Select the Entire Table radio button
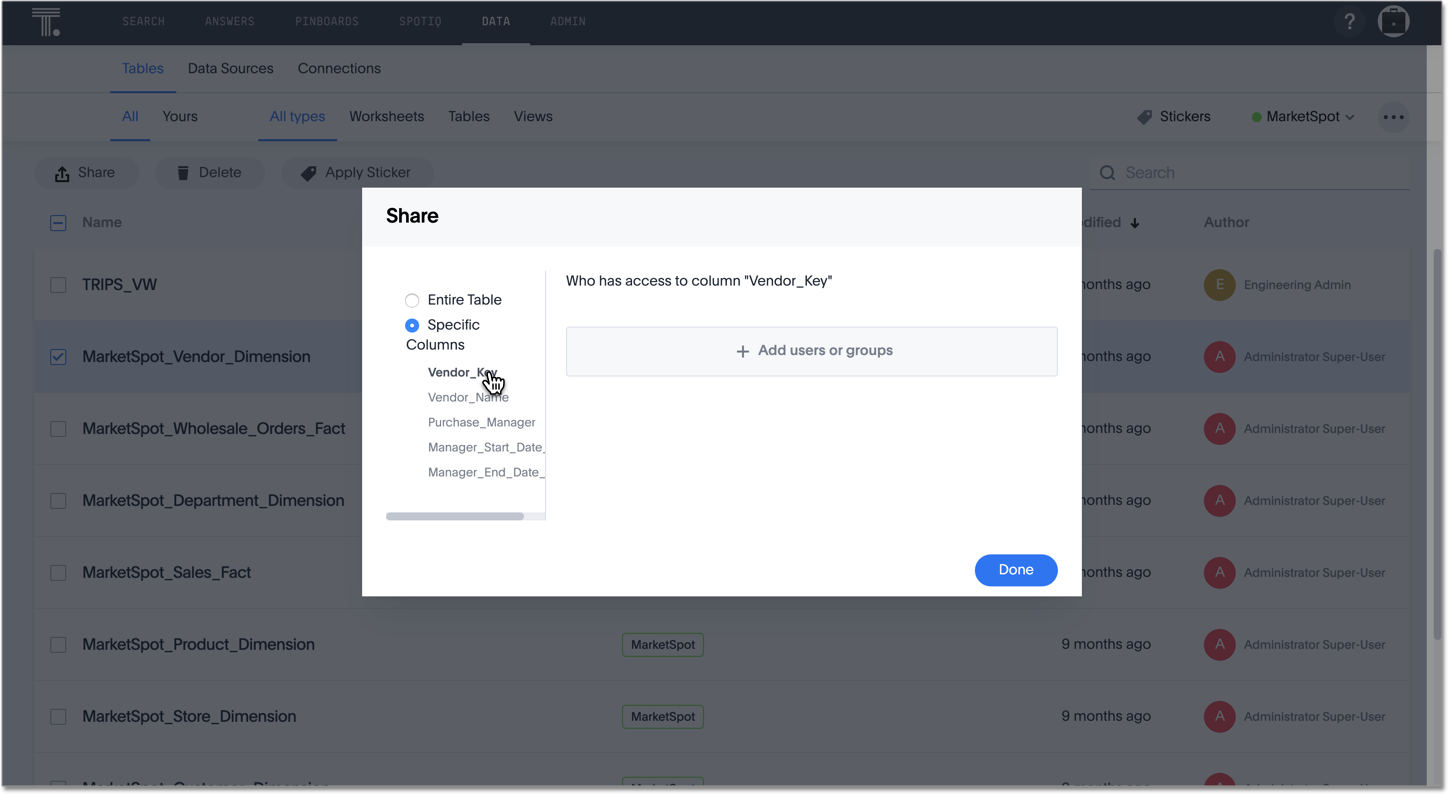The width and height of the screenshot is (1448, 794). pyautogui.click(x=412, y=299)
